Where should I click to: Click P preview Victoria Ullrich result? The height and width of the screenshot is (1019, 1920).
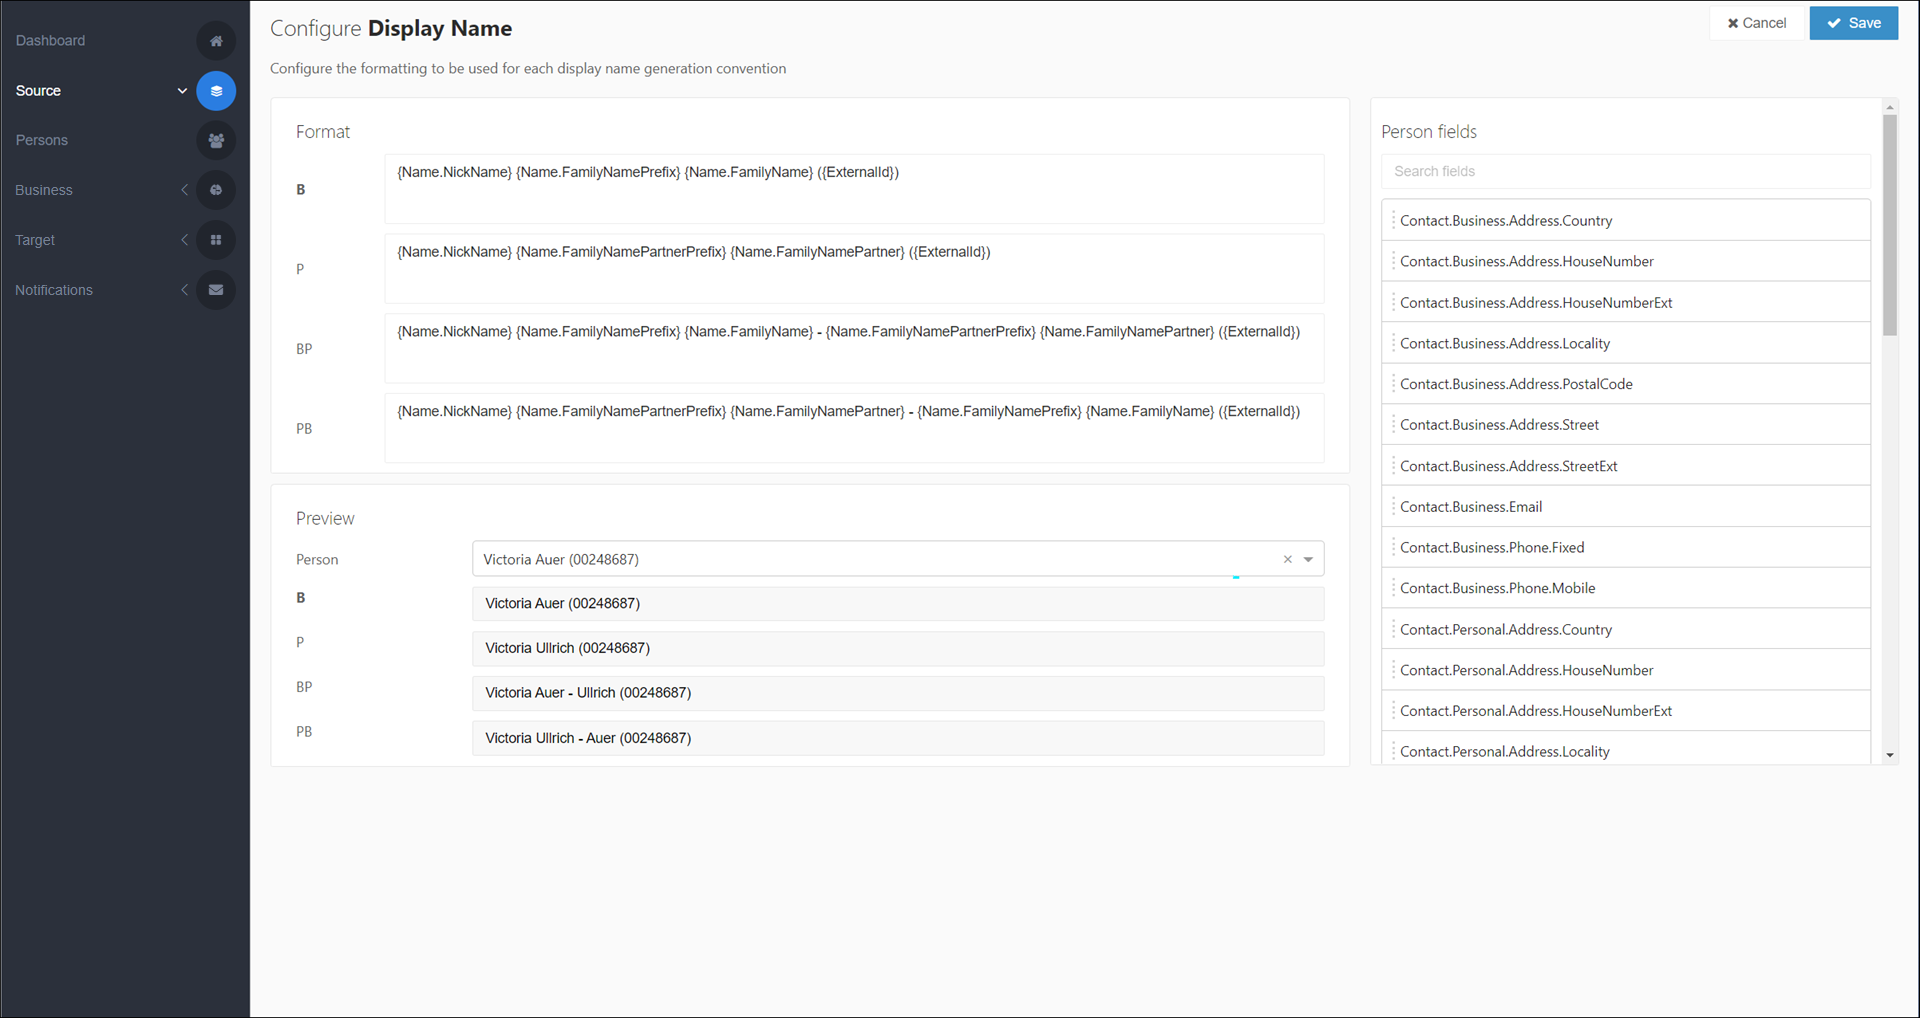(x=898, y=648)
